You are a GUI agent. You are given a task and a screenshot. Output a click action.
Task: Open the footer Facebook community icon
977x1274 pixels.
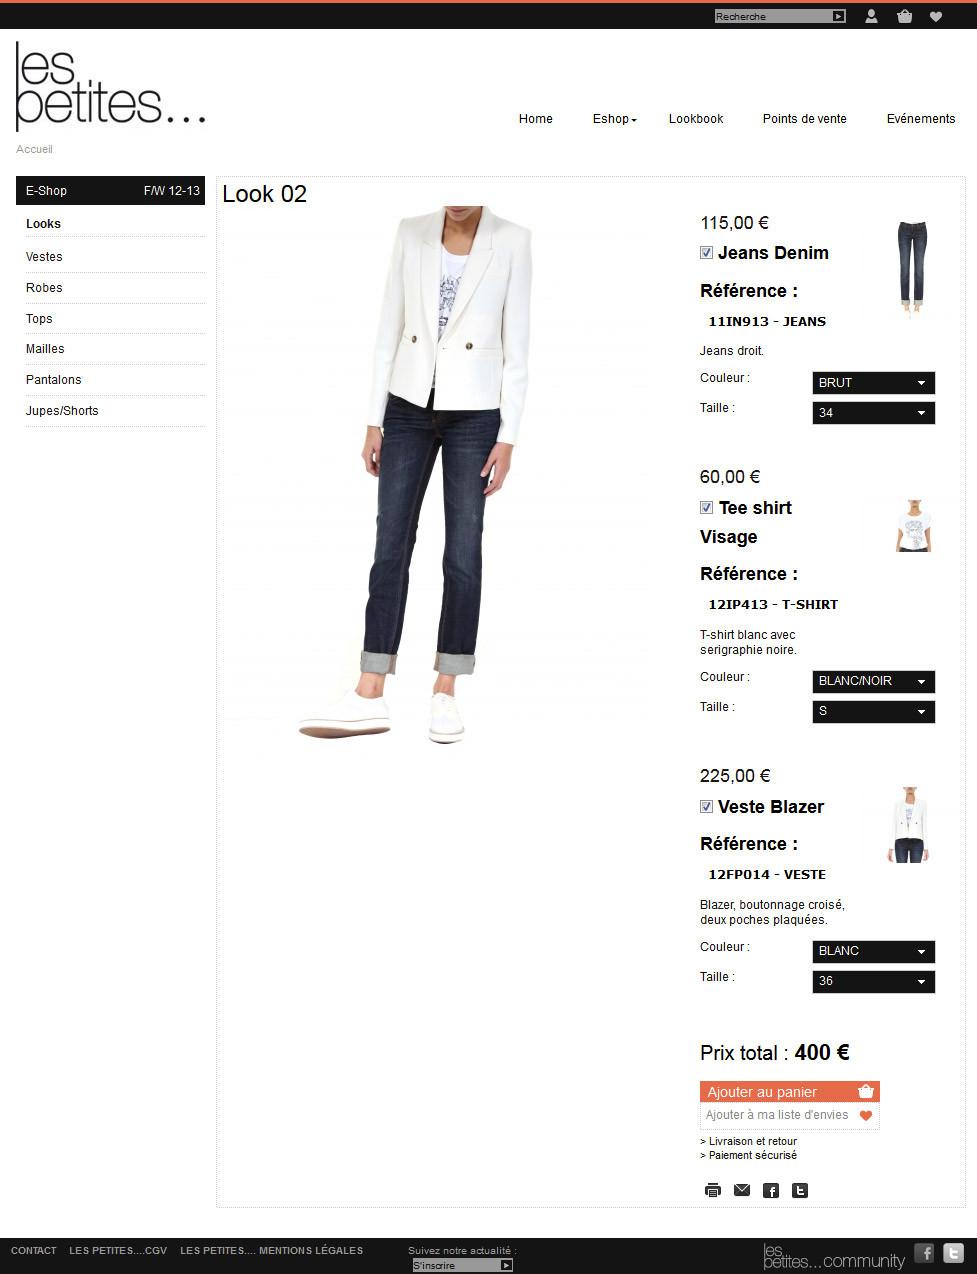925,1253
